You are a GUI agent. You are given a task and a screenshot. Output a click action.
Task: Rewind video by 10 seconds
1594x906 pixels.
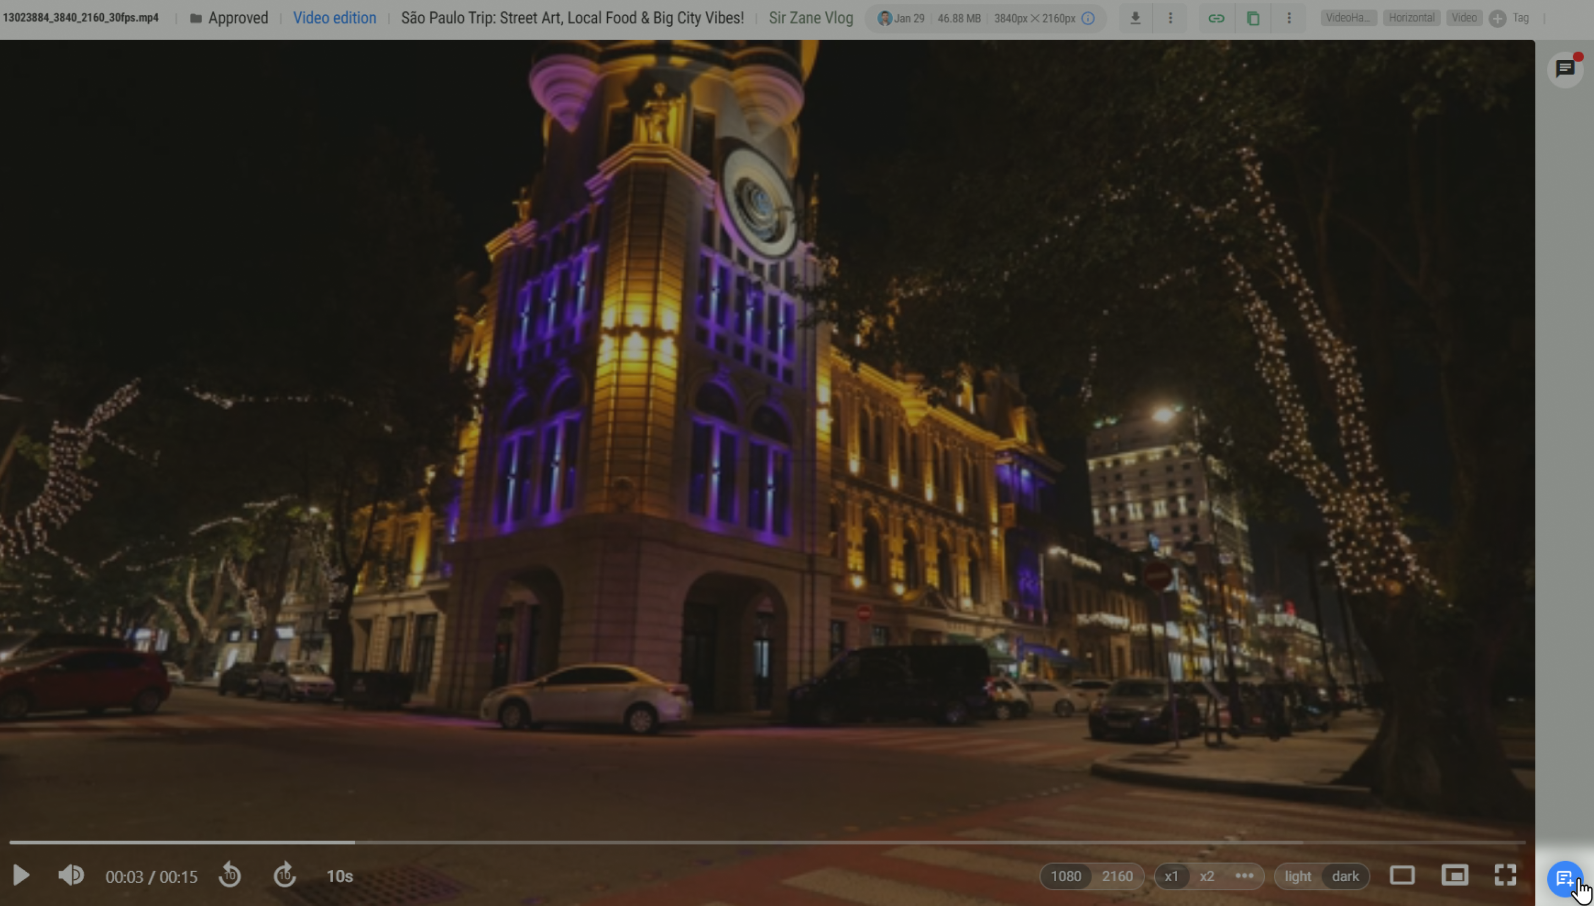(x=230, y=876)
